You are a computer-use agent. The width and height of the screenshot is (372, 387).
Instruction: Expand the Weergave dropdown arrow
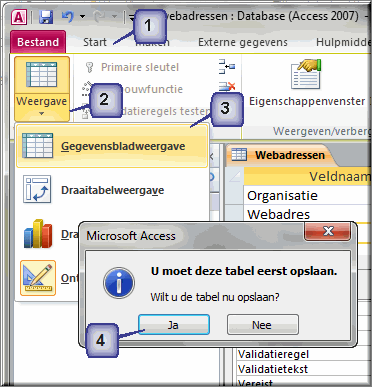[42, 114]
